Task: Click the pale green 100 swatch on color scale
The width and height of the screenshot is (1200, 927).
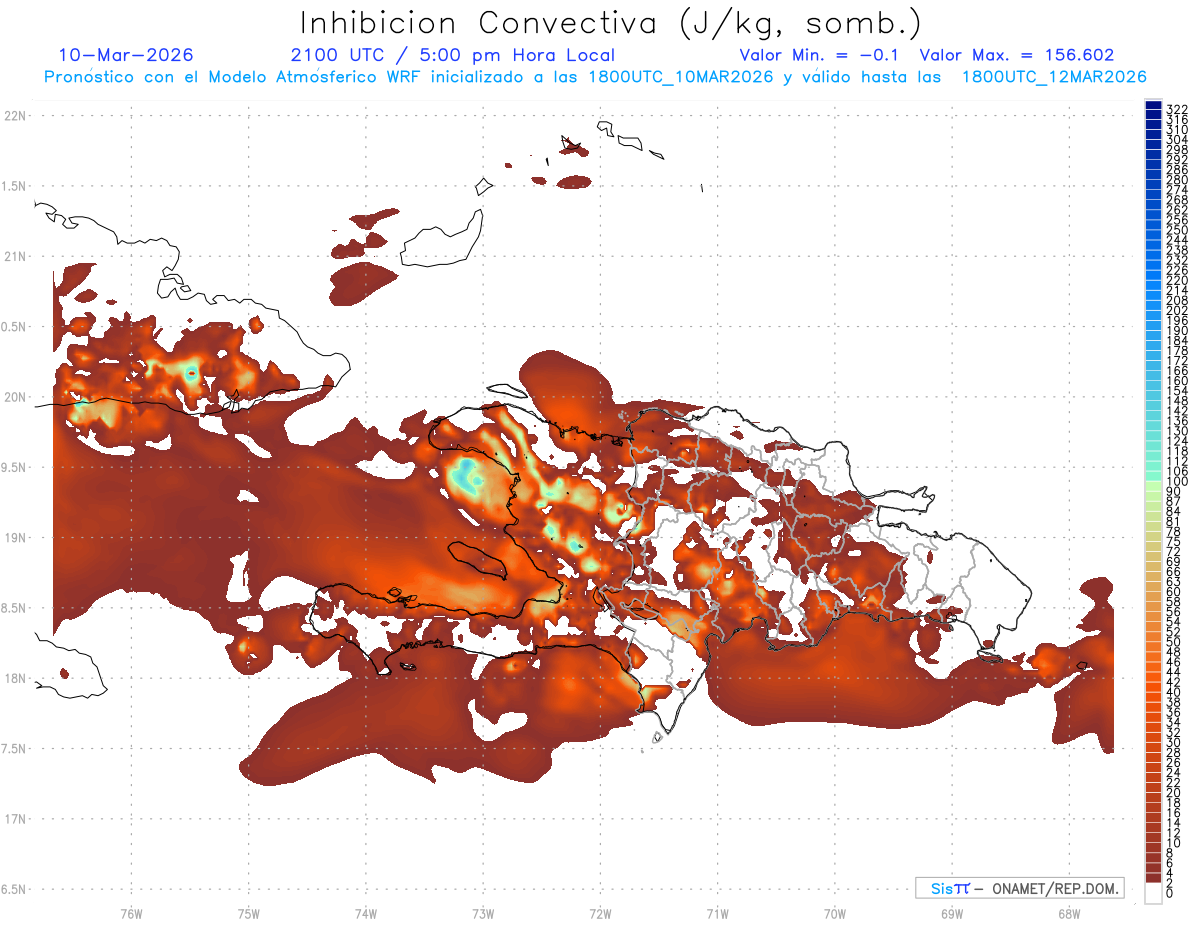Action: click(x=1153, y=486)
